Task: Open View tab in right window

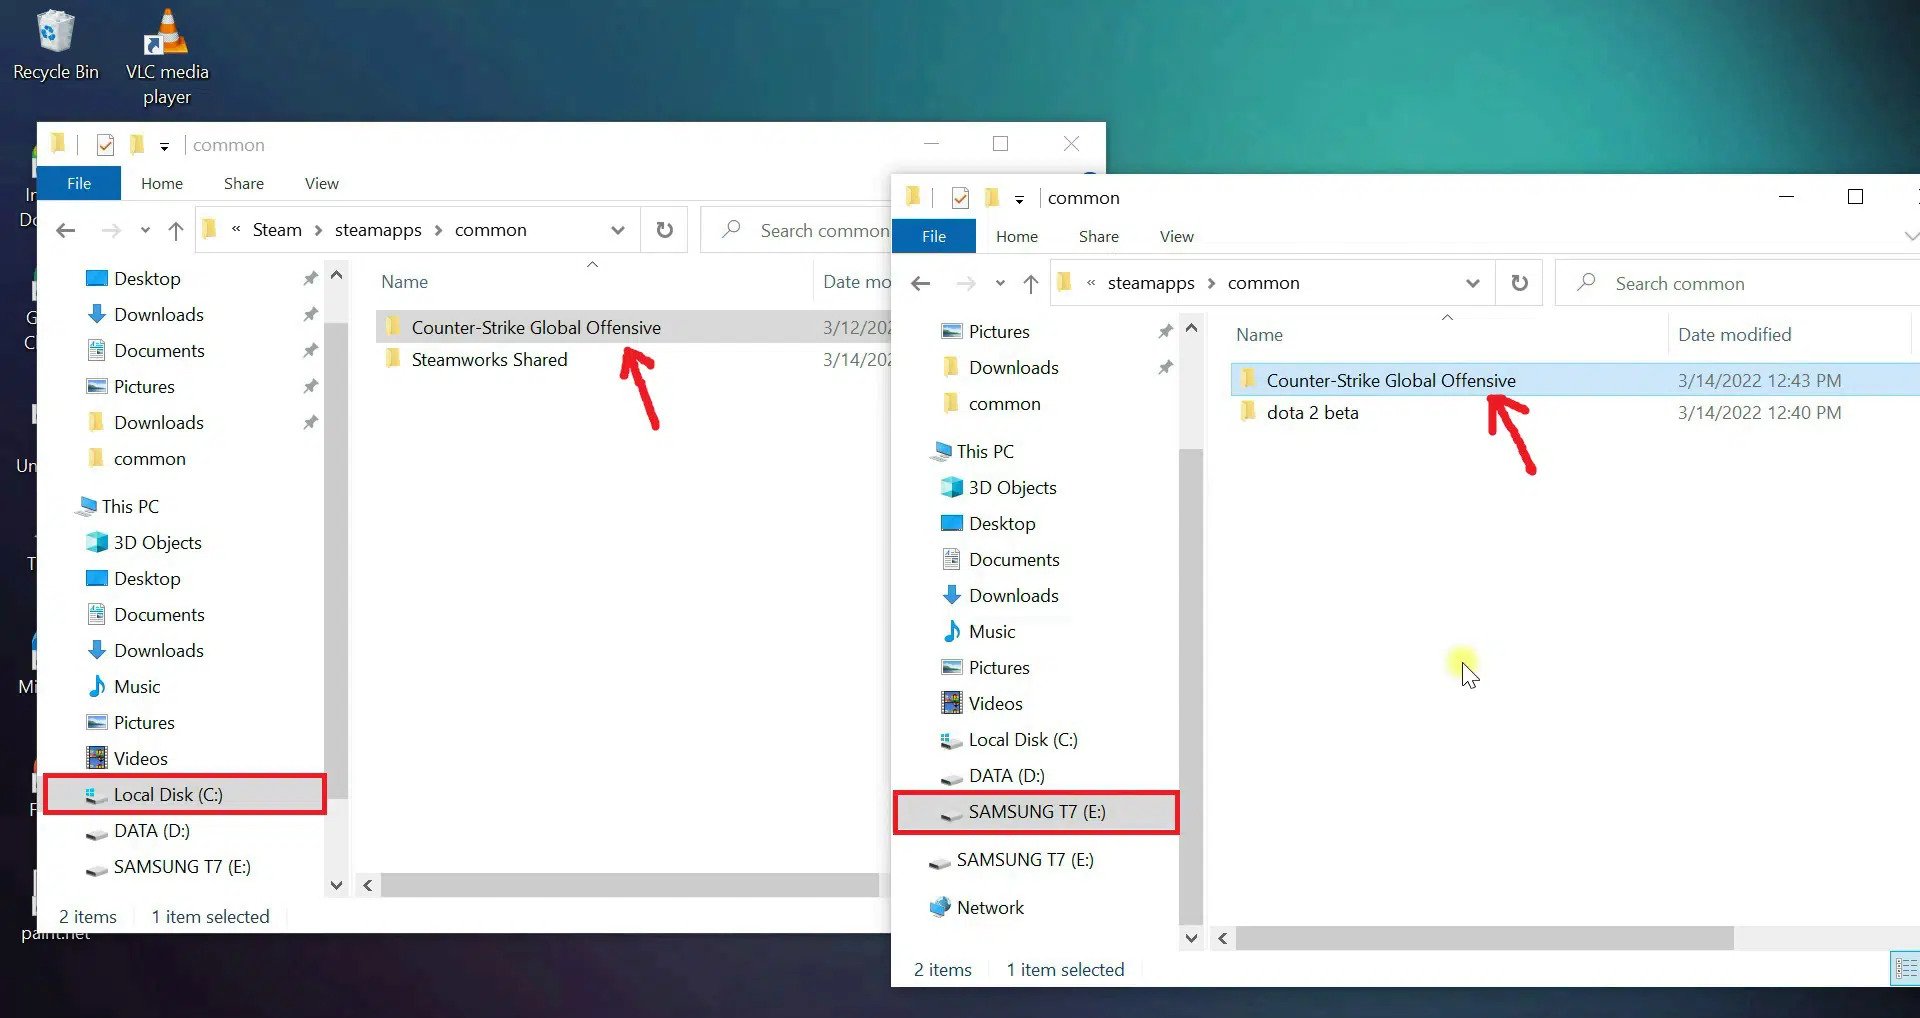Action: 1176,236
